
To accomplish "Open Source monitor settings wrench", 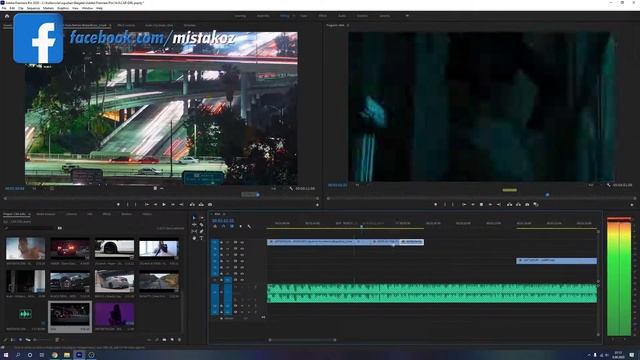I will pyautogui.click(x=291, y=189).
